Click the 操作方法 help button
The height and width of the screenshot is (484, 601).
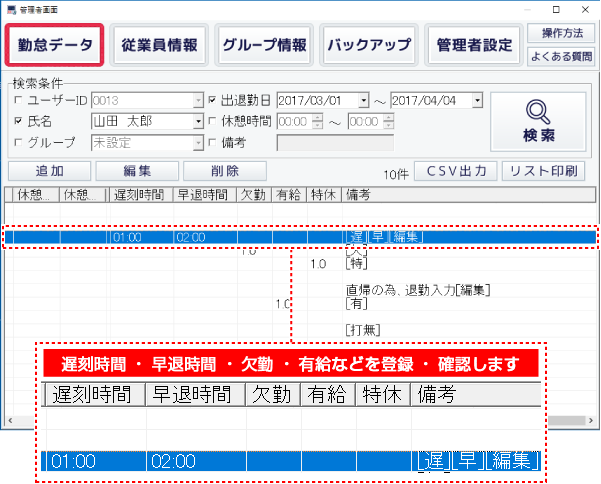(554, 35)
